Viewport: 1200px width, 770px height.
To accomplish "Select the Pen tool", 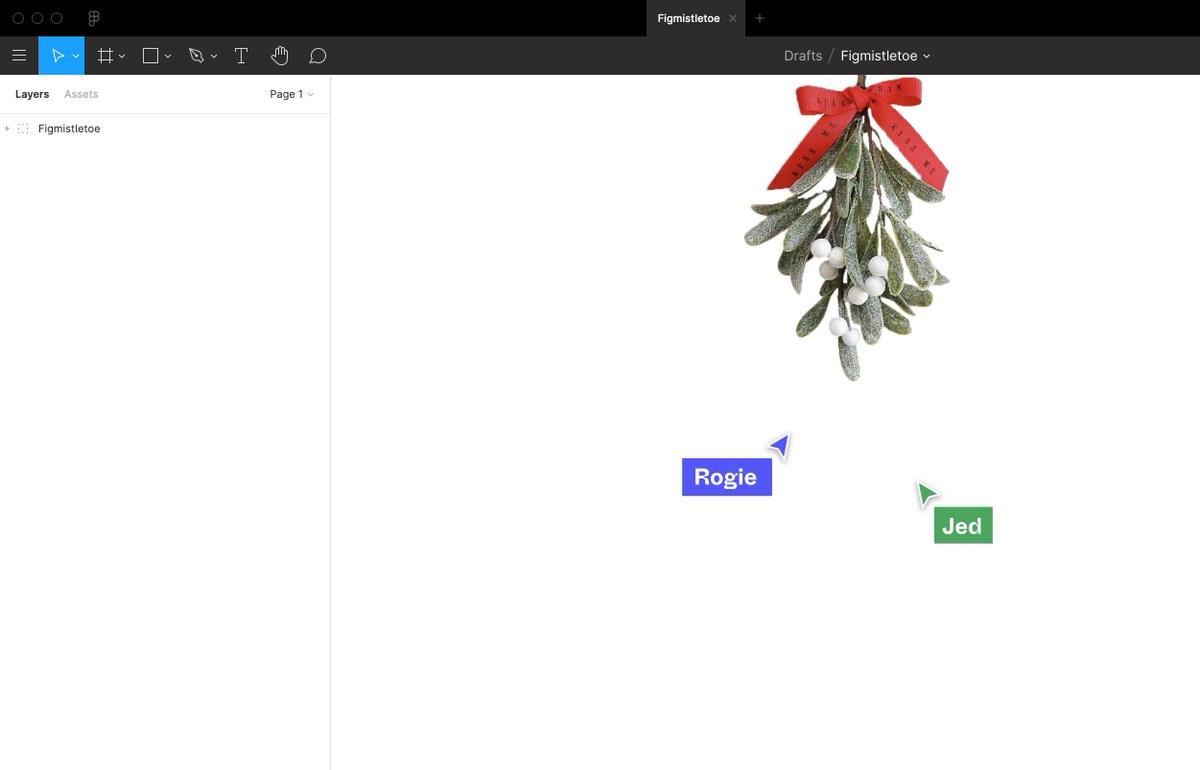I will point(196,56).
